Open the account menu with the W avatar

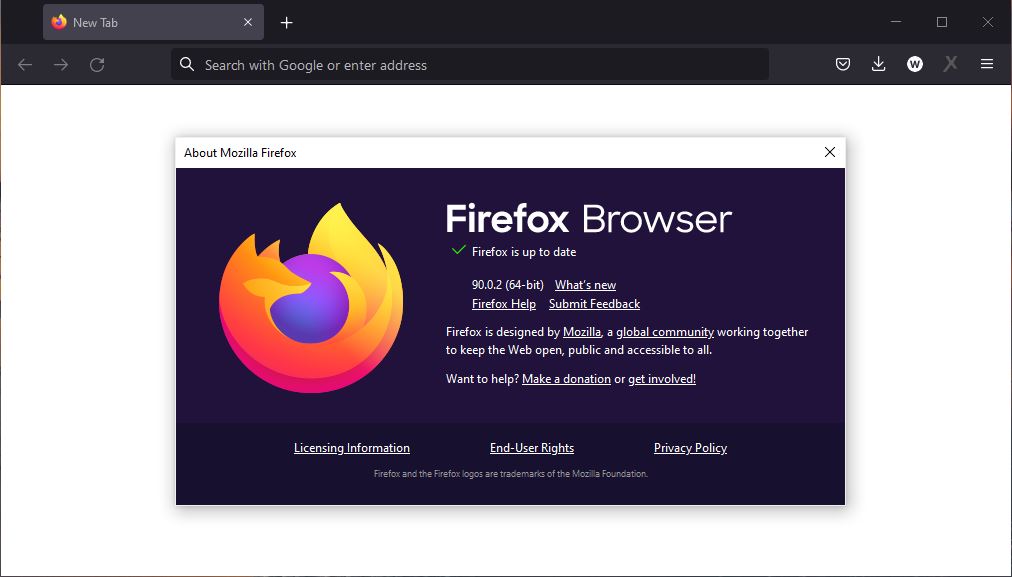pyautogui.click(x=914, y=63)
